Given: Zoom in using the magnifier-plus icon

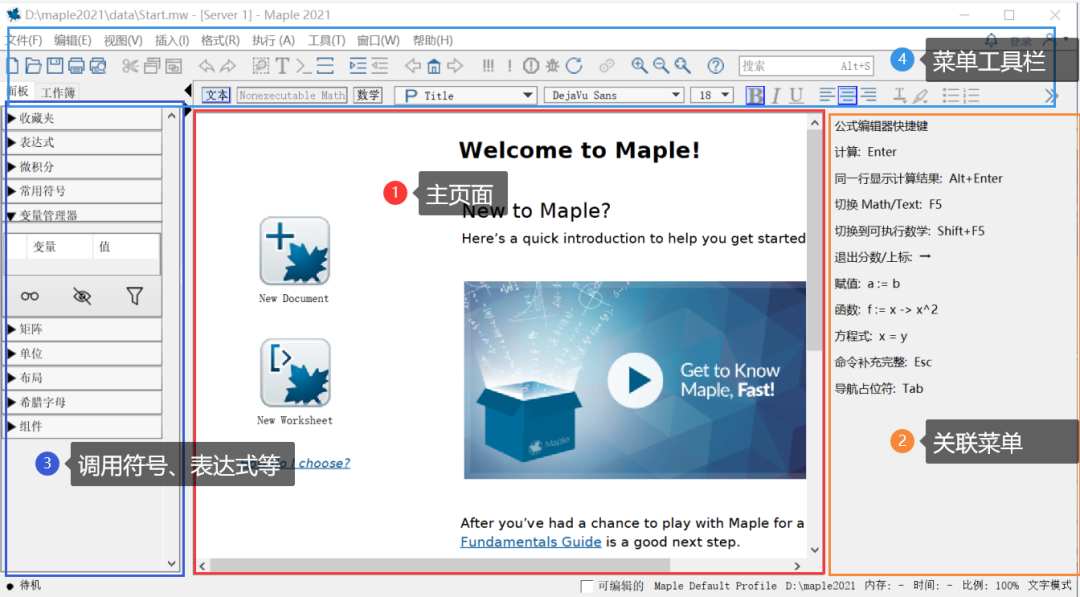Looking at the screenshot, I should [x=640, y=67].
